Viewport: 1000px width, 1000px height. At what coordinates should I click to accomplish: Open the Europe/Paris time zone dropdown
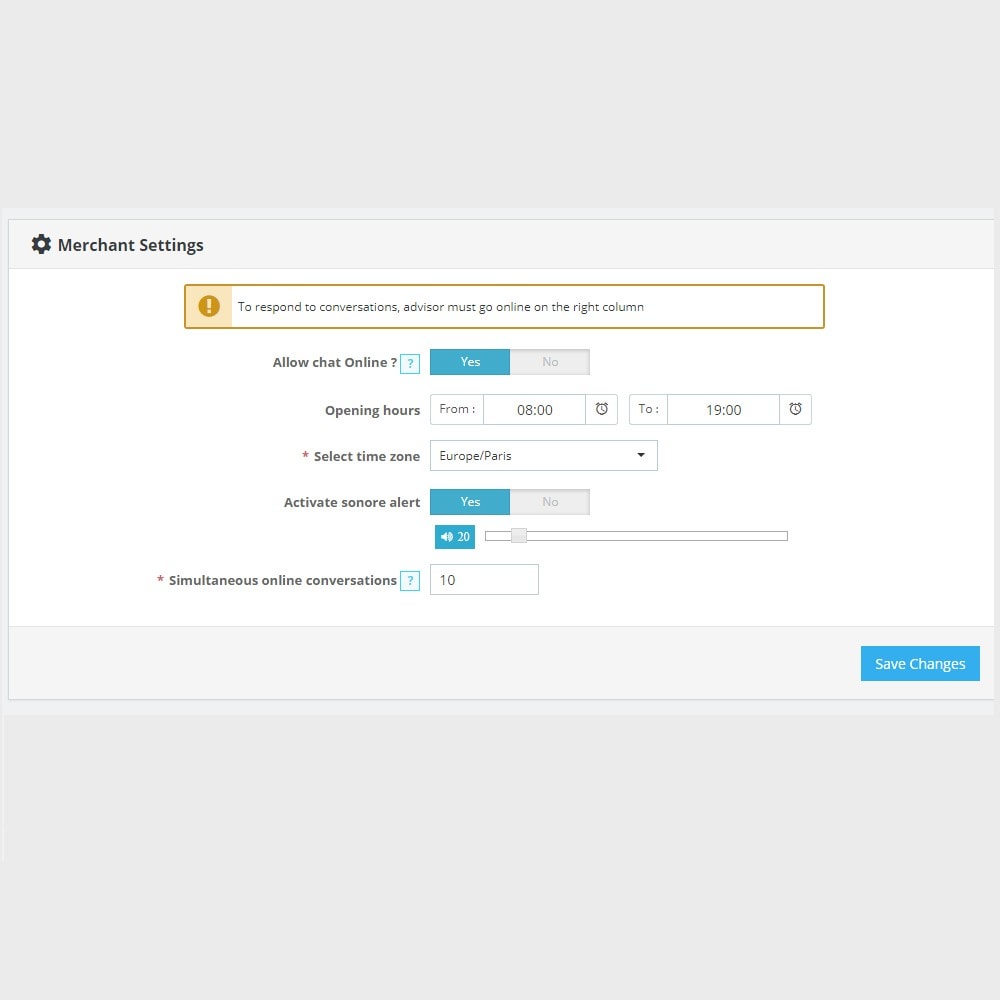tap(543, 456)
